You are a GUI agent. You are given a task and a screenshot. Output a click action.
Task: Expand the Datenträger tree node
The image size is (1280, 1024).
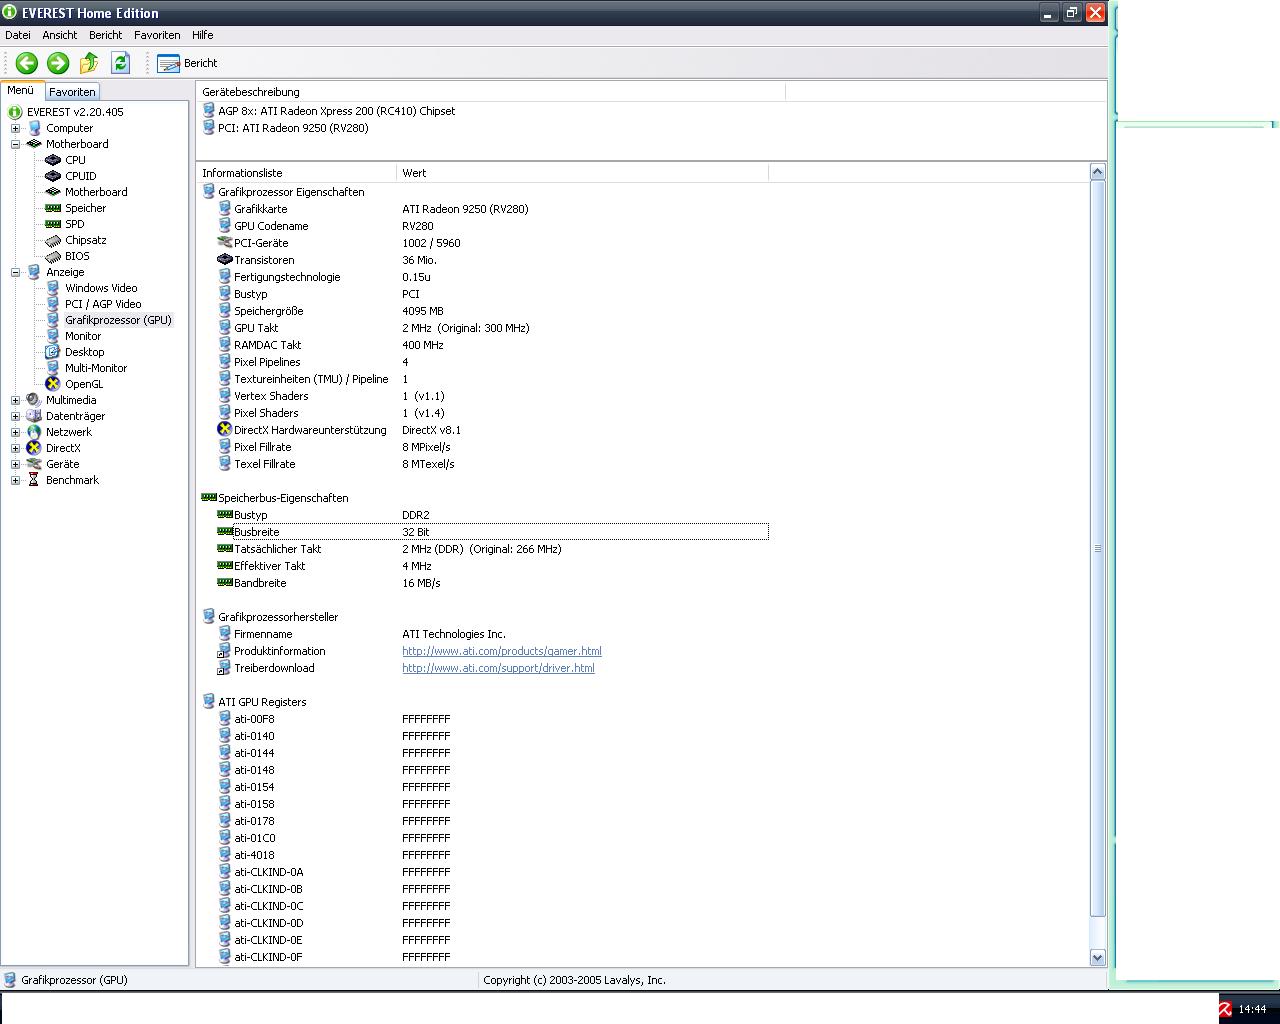(x=15, y=416)
